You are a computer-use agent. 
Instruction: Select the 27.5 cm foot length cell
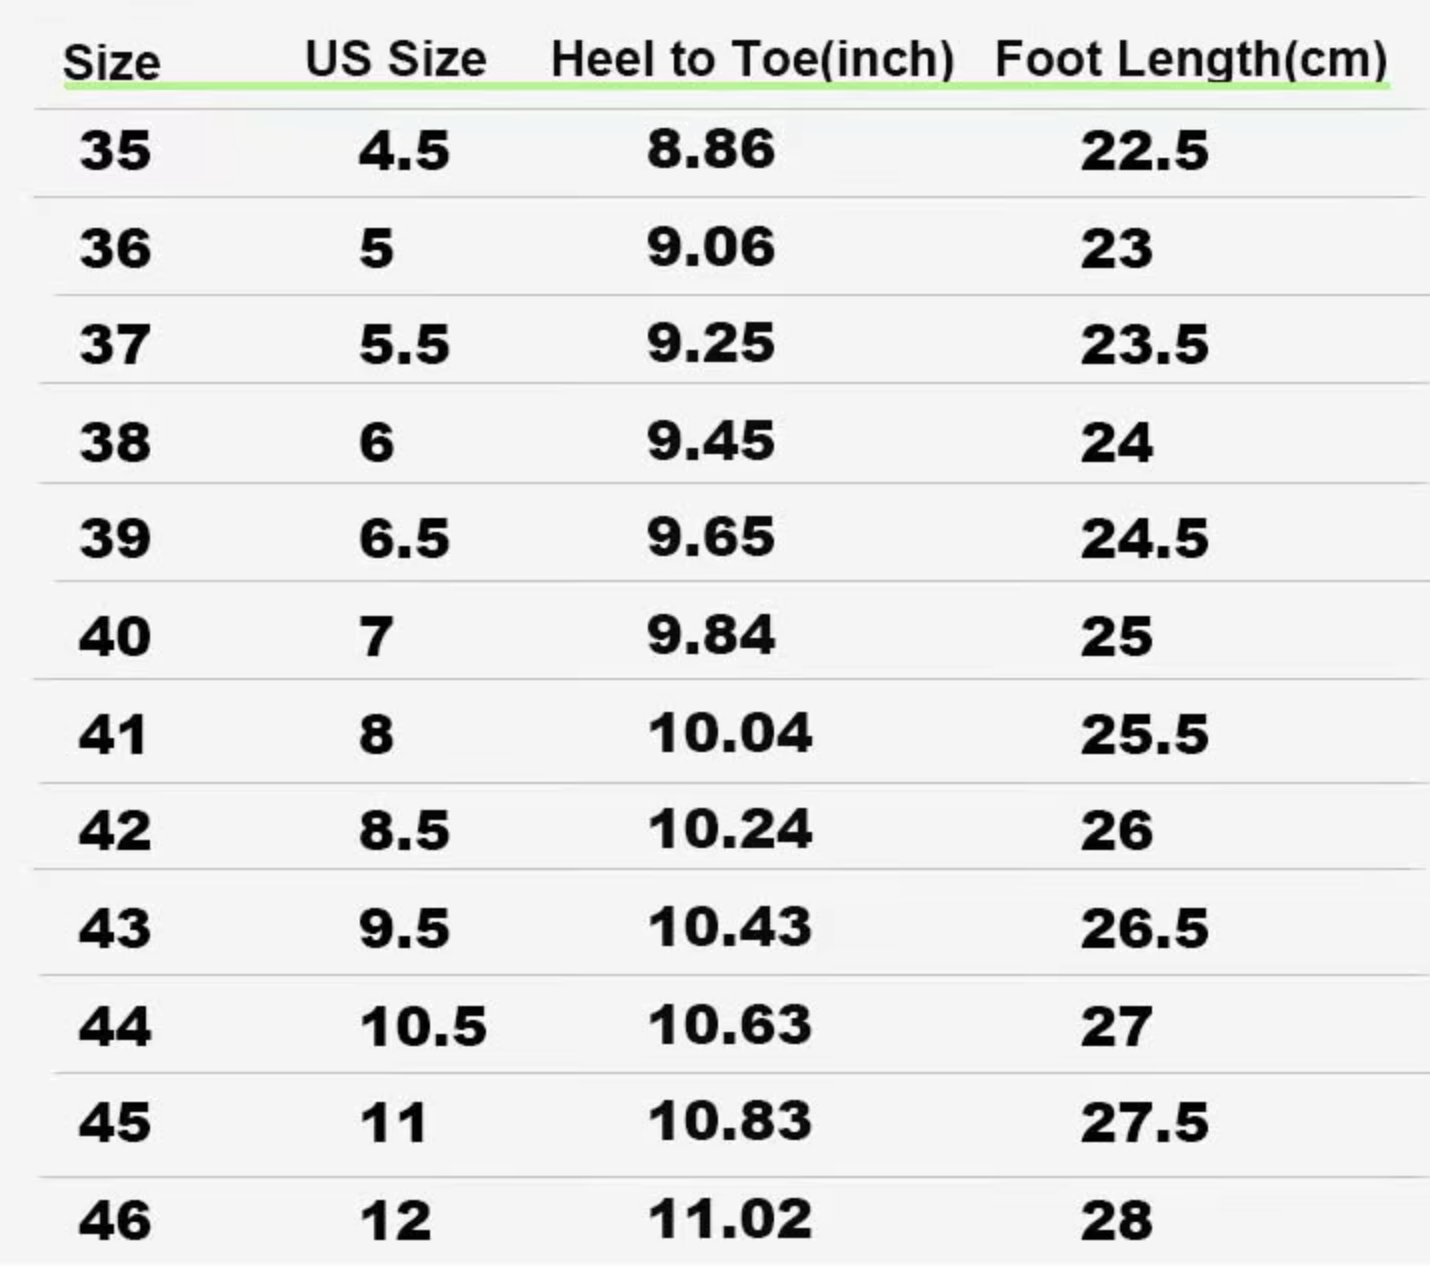tap(1144, 1122)
